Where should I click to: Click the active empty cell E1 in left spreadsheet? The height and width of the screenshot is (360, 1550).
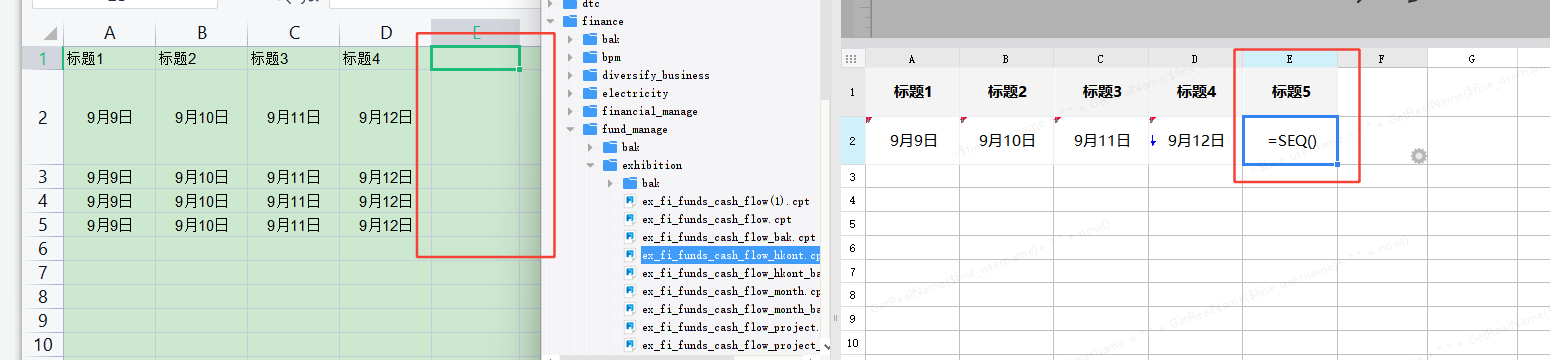[x=476, y=58]
